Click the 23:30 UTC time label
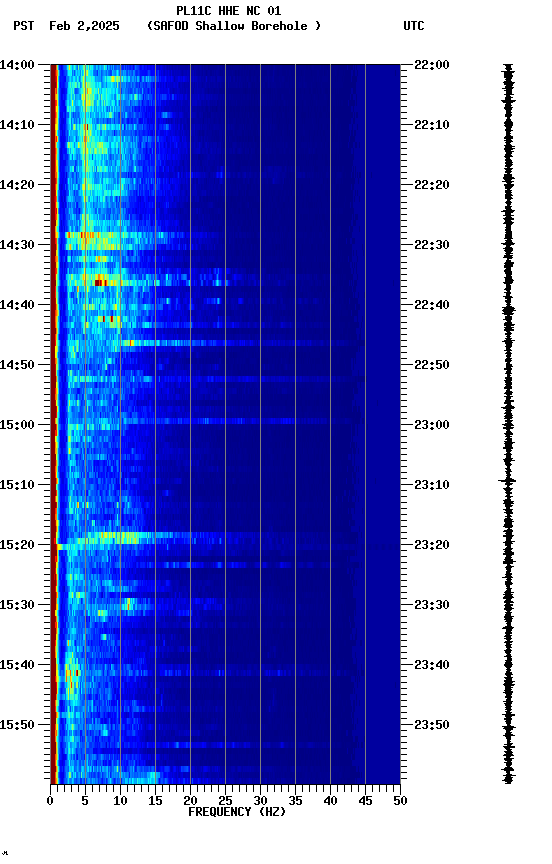The height and width of the screenshot is (864, 552). pyautogui.click(x=432, y=605)
